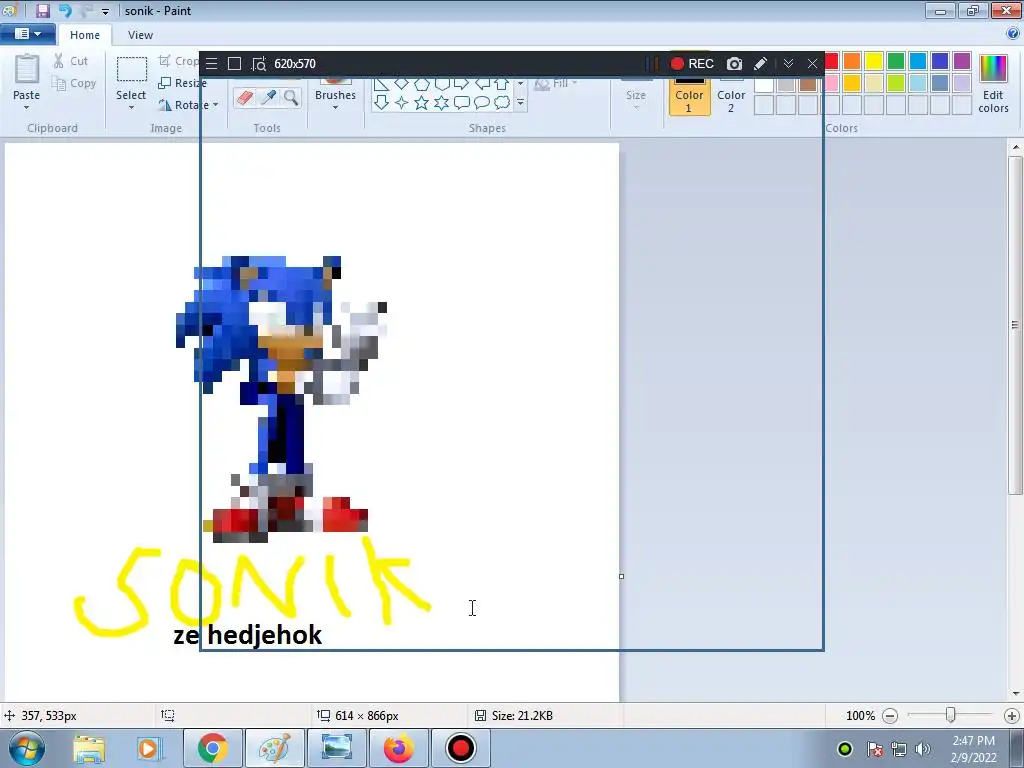Click the zoom slider handle
The image size is (1024, 768).
click(951, 715)
